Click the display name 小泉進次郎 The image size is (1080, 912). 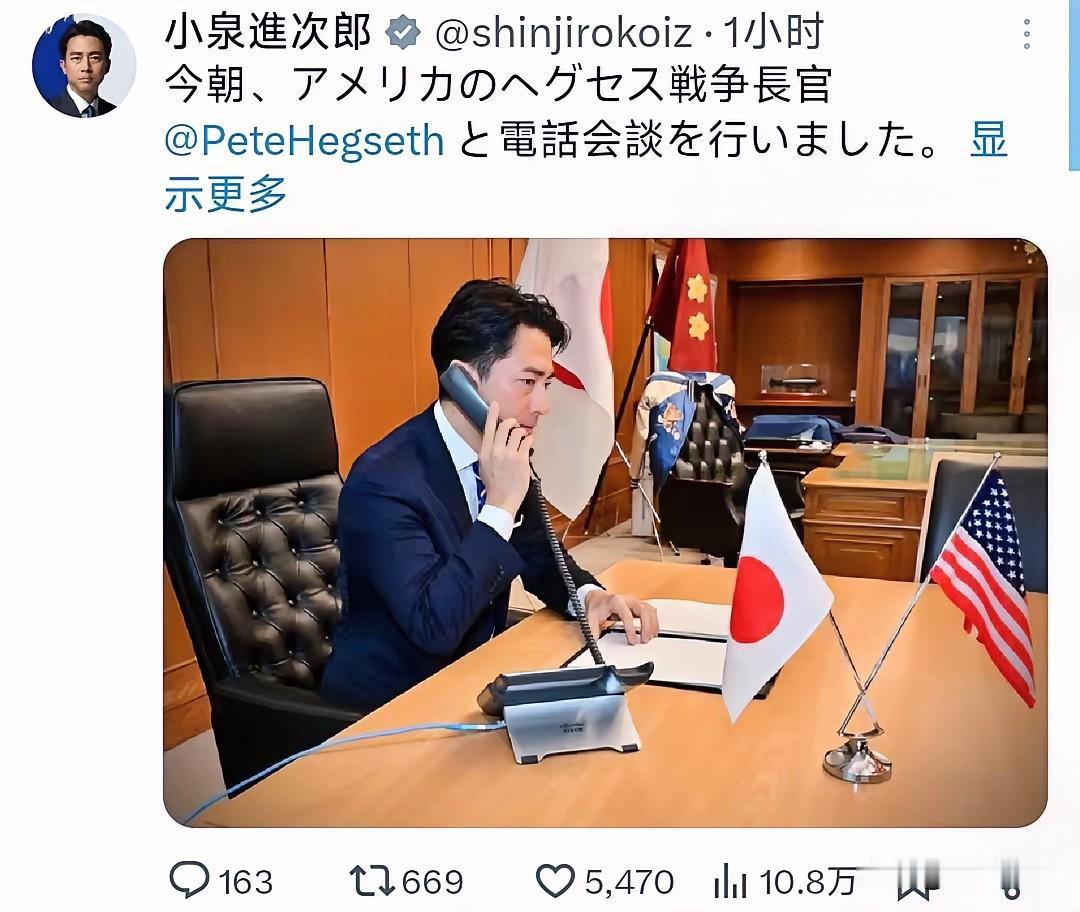(269, 33)
